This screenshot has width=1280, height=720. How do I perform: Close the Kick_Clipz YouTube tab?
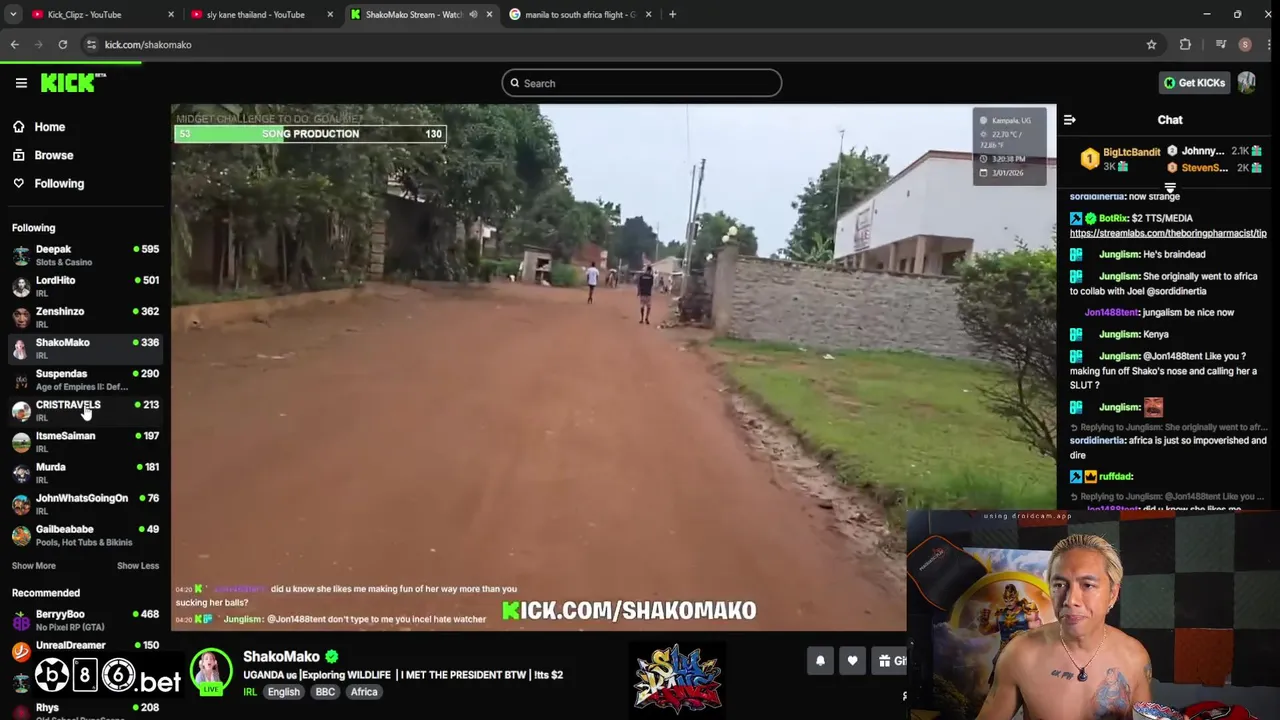[x=170, y=14]
